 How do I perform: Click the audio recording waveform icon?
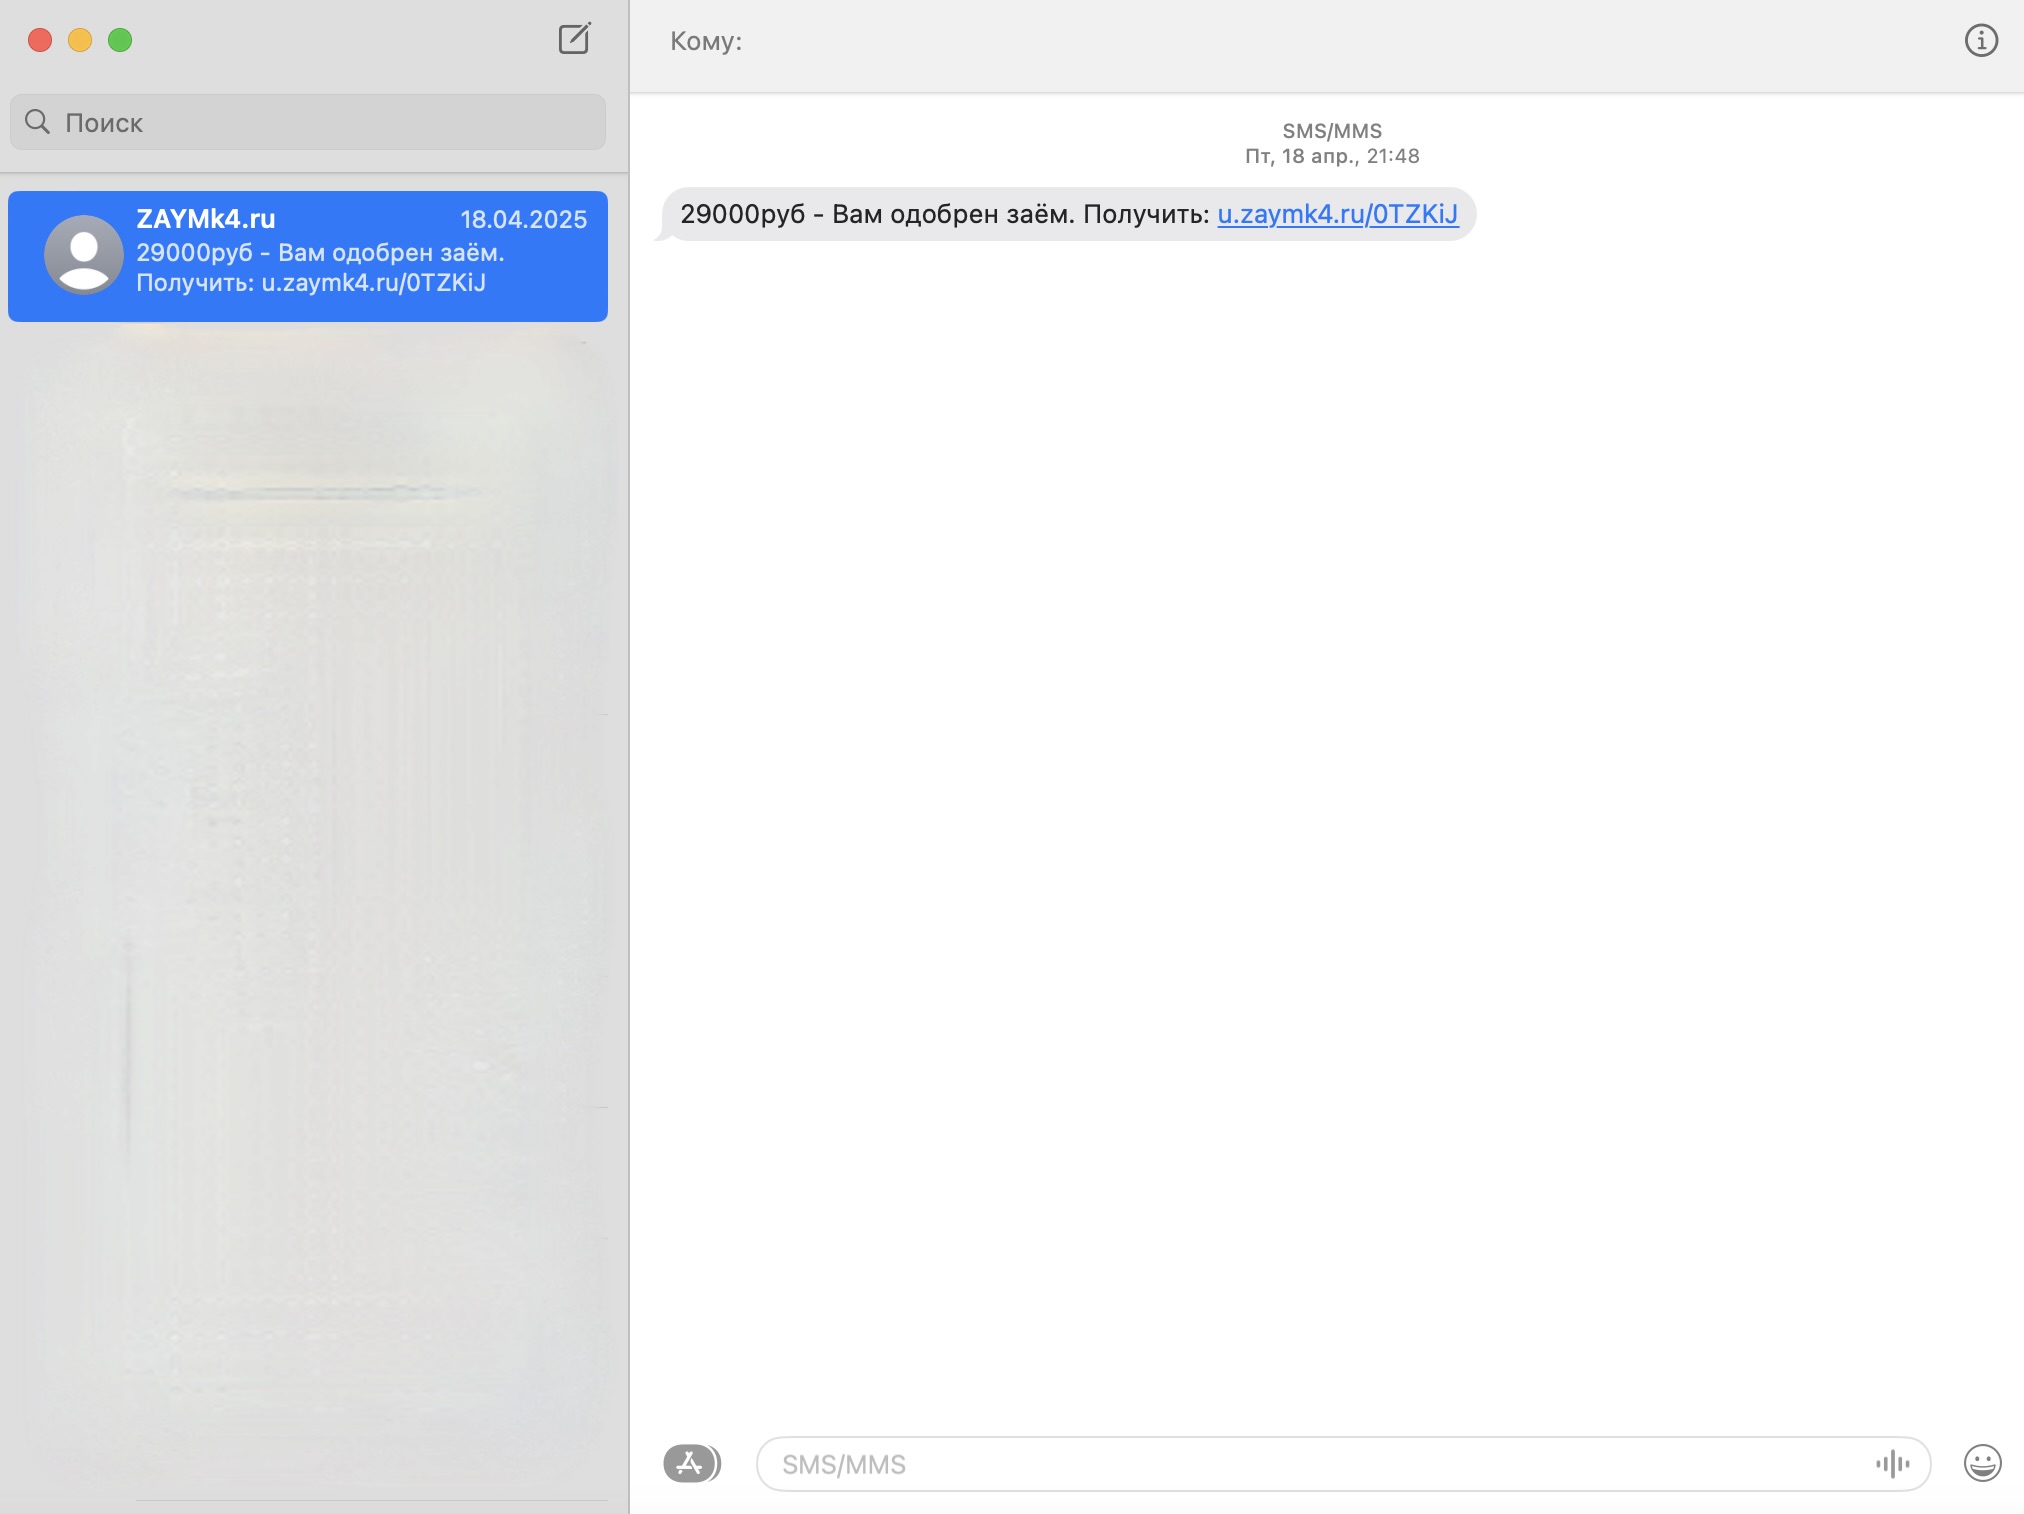[1892, 1464]
